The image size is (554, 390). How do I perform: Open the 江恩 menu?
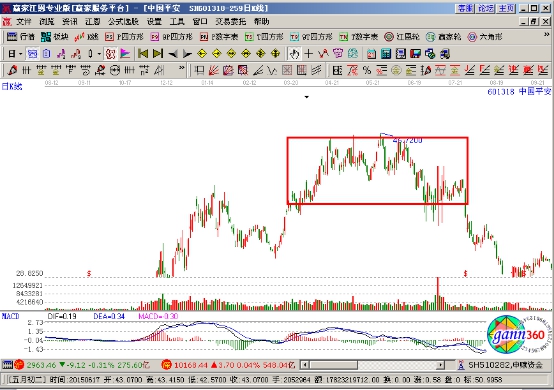pyautogui.click(x=93, y=22)
